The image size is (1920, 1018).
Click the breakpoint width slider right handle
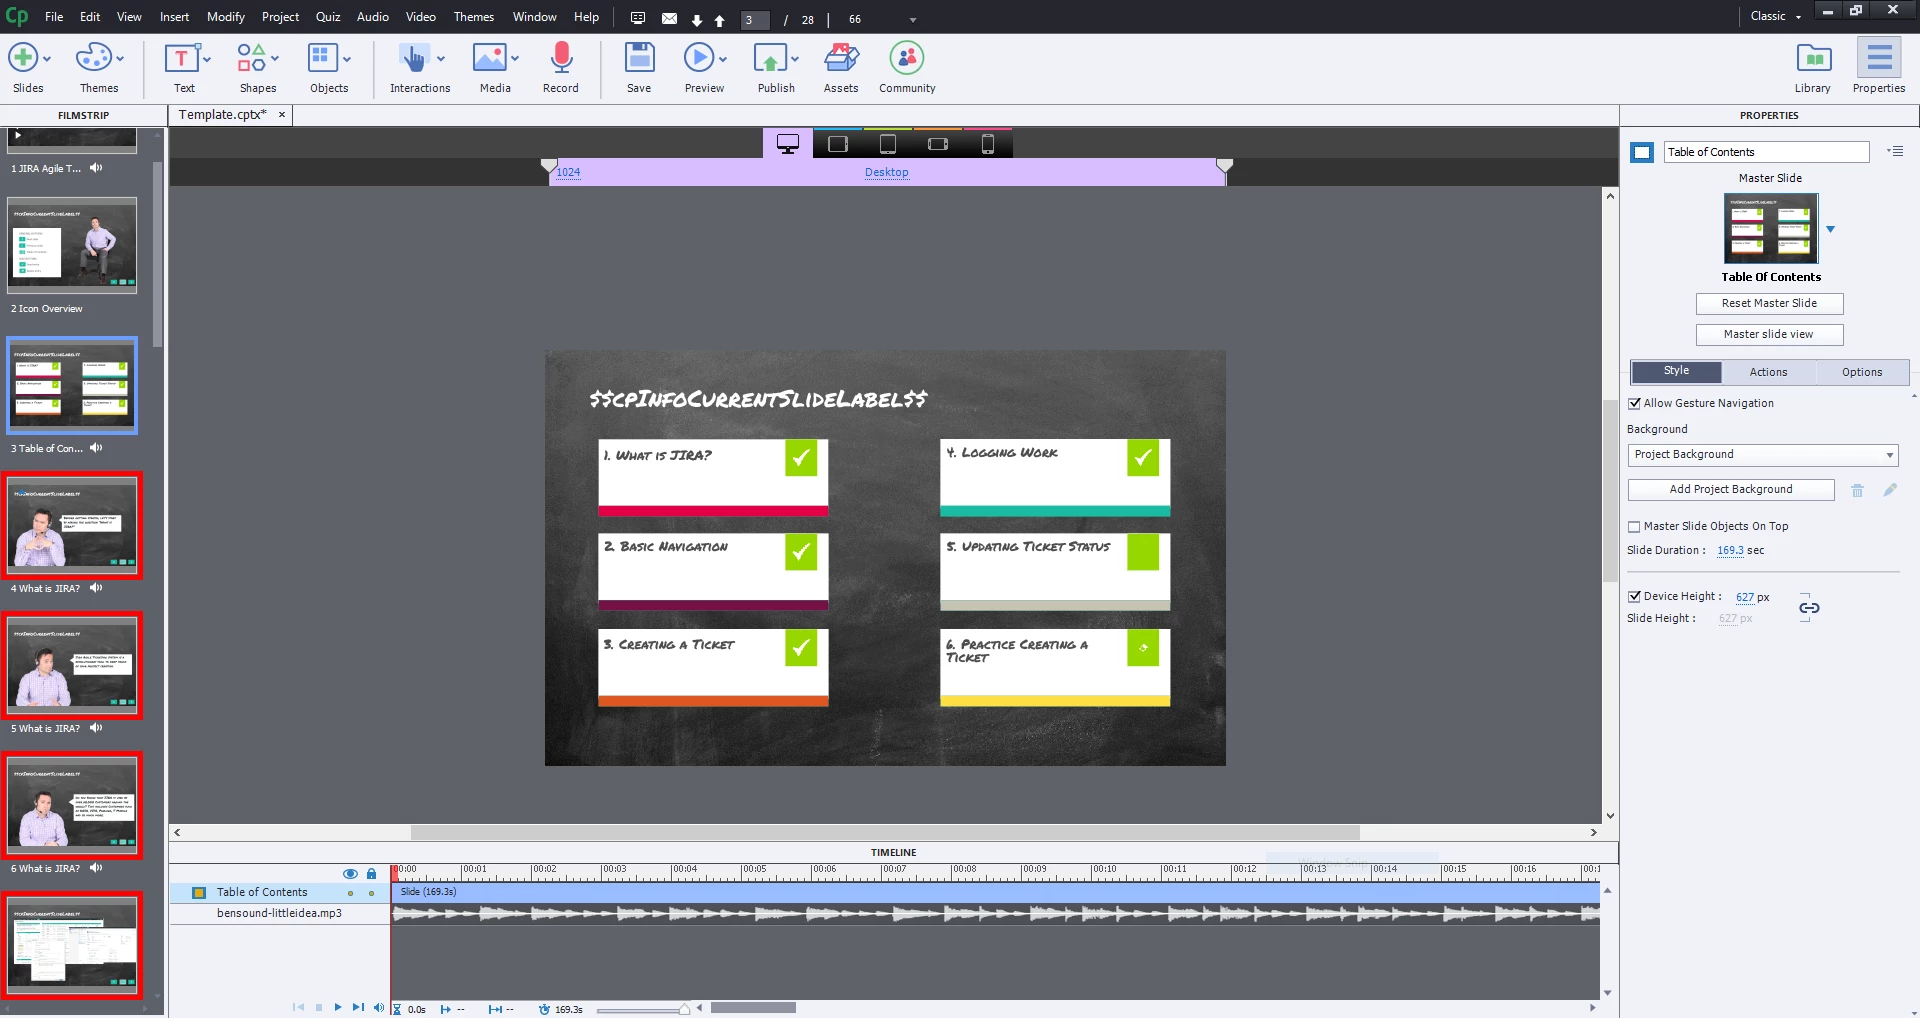1224,166
